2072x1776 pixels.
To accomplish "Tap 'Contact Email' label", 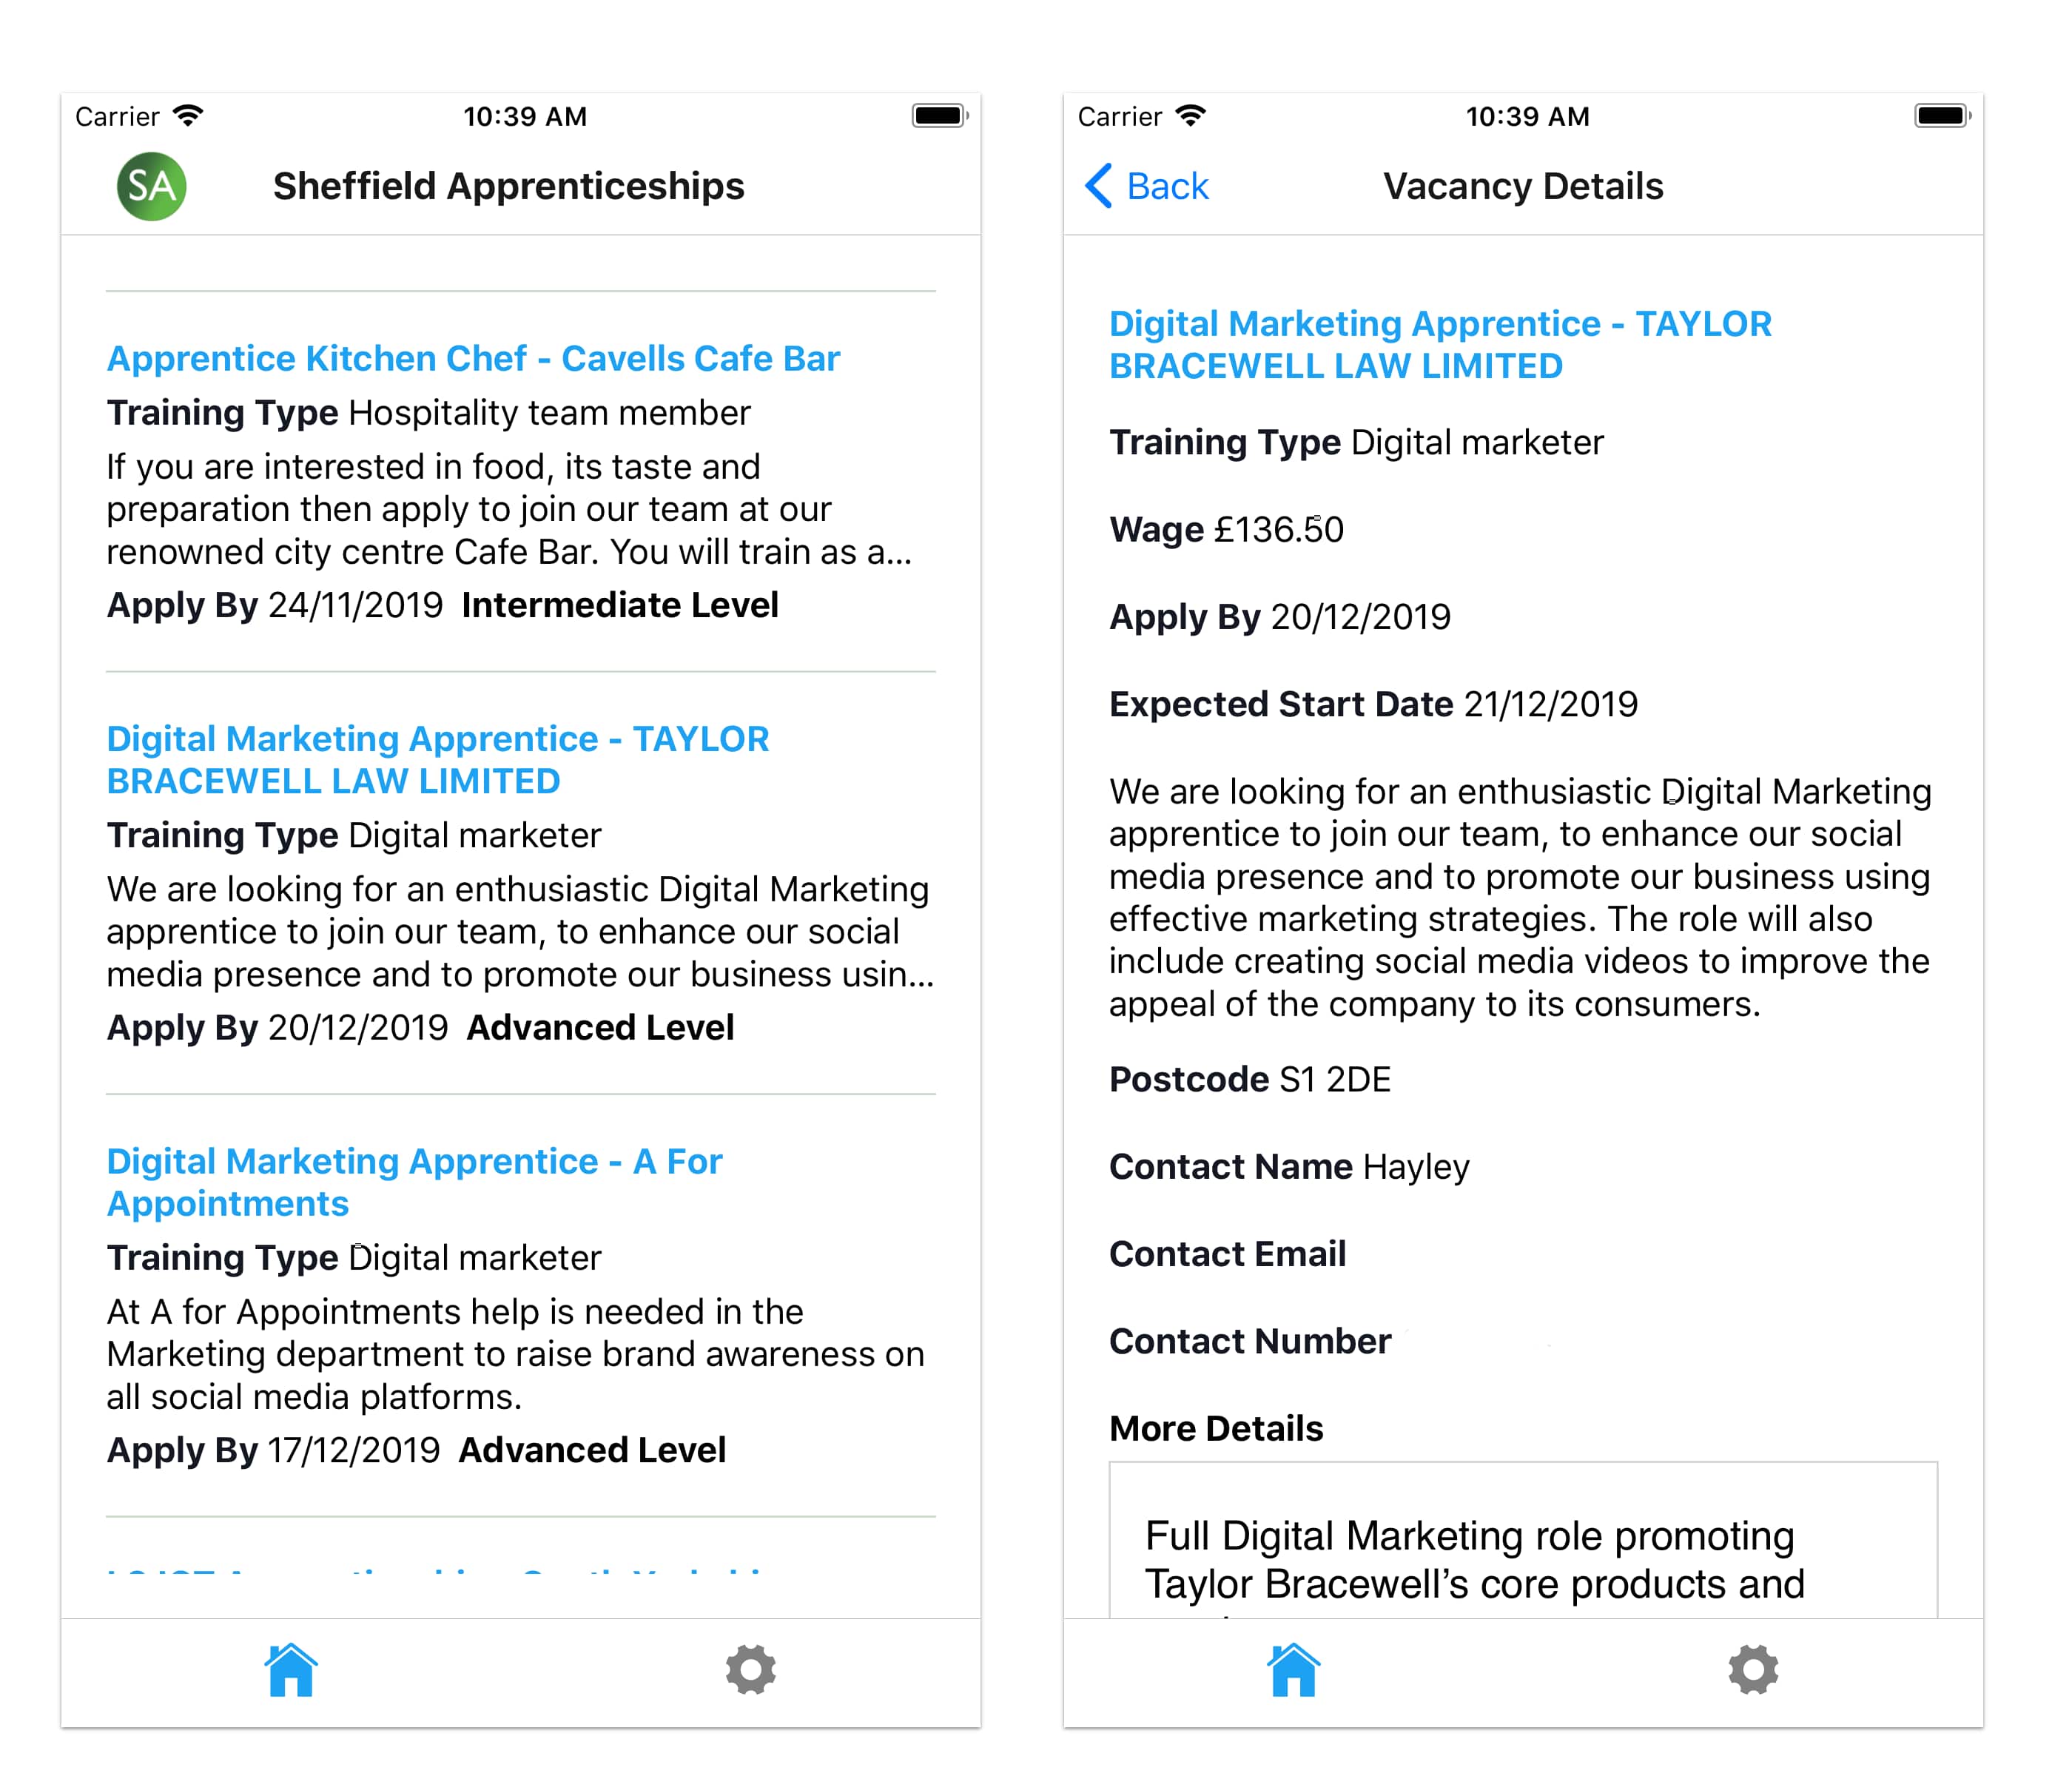I will point(1227,1254).
